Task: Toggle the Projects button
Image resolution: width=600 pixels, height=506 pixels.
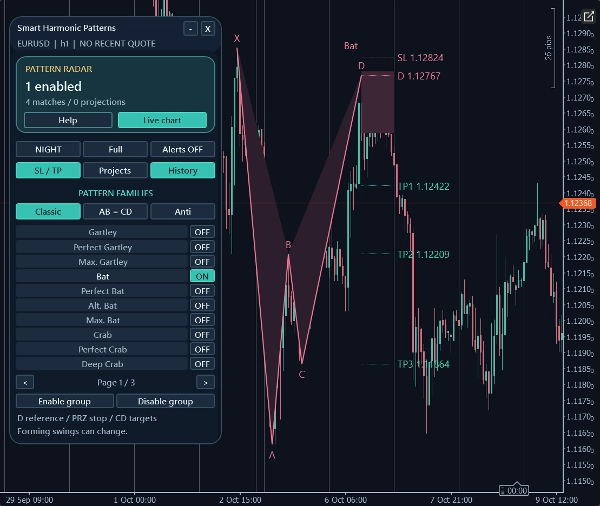Action: [x=115, y=170]
